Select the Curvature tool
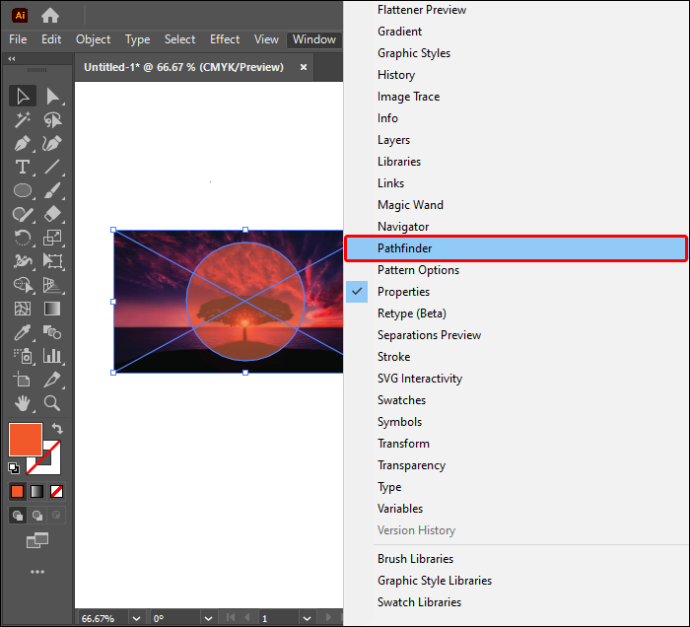 52,143
